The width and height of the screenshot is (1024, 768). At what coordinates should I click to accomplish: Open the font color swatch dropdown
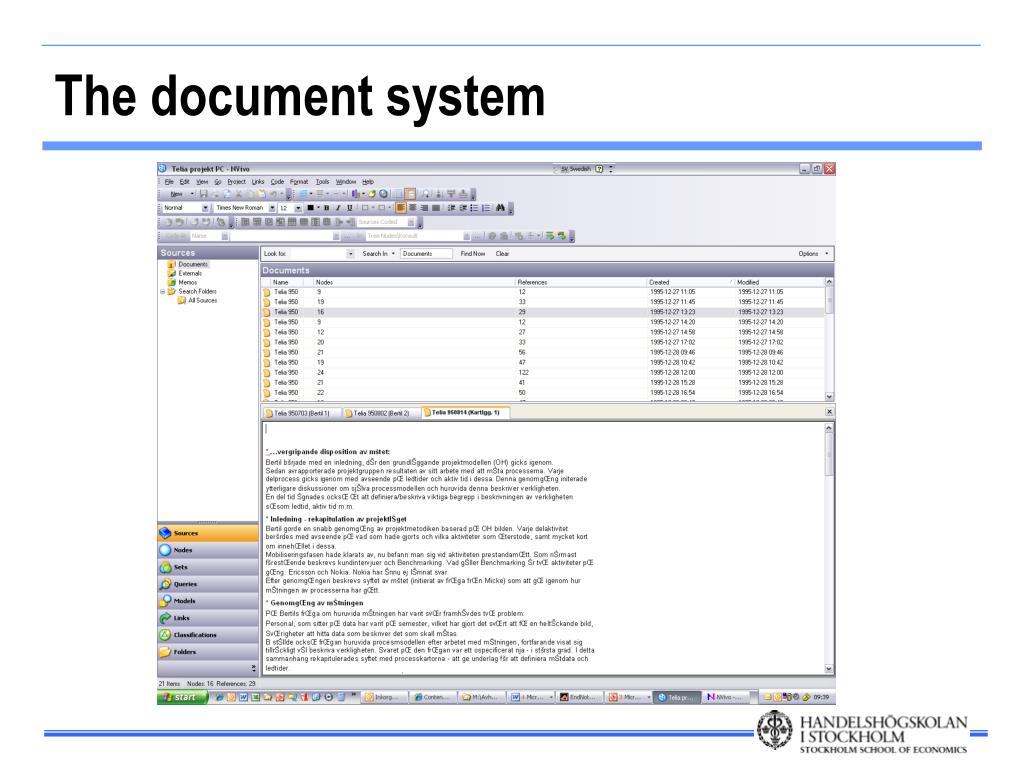pos(319,208)
